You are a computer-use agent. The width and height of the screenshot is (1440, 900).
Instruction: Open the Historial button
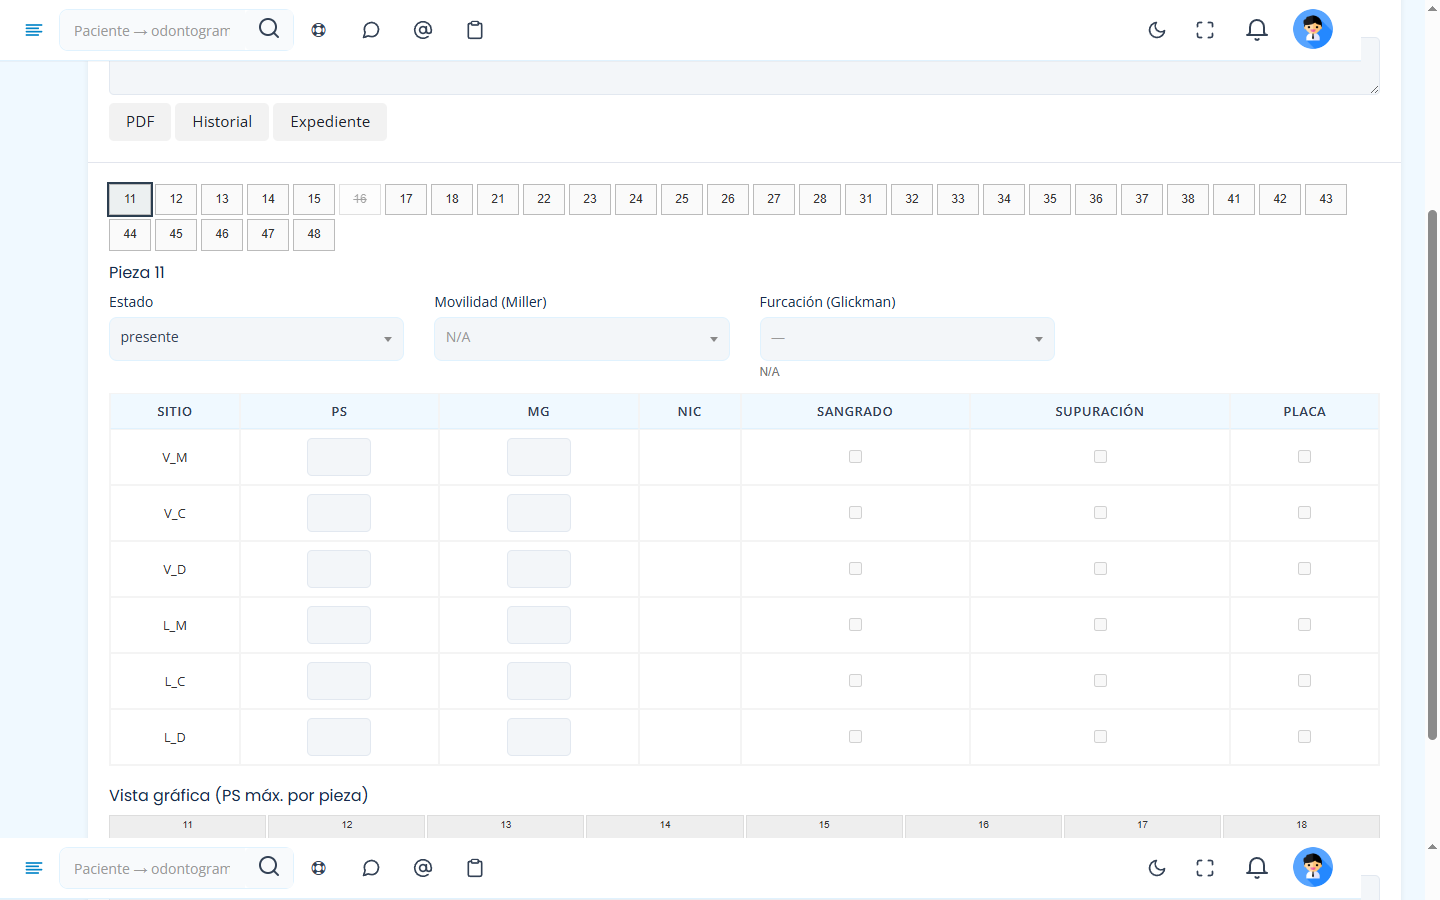click(x=222, y=122)
